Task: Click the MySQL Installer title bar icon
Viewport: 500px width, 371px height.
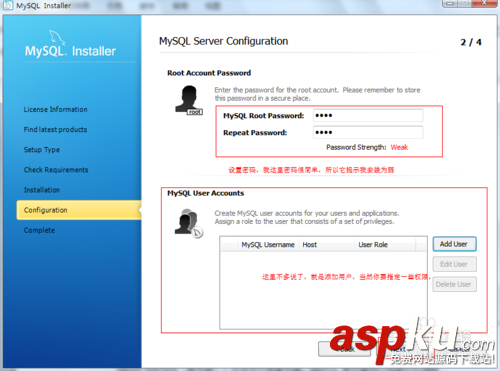Action: [8, 5]
